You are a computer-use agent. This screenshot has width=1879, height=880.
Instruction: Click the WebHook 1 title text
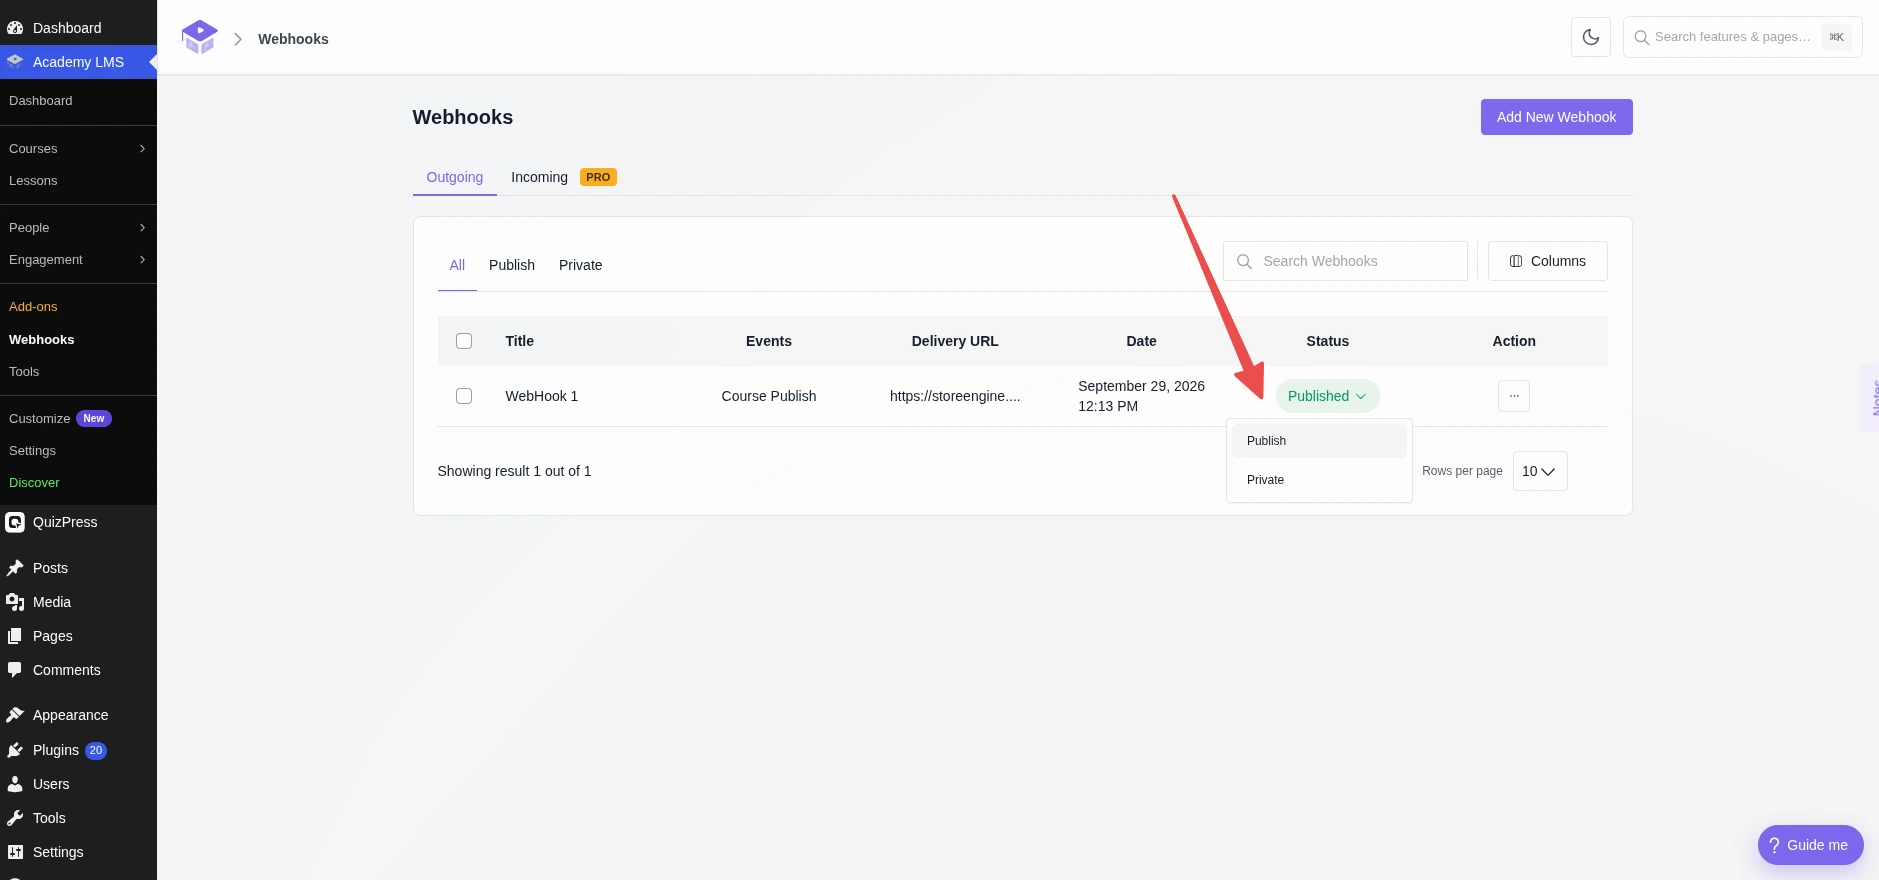[541, 396]
